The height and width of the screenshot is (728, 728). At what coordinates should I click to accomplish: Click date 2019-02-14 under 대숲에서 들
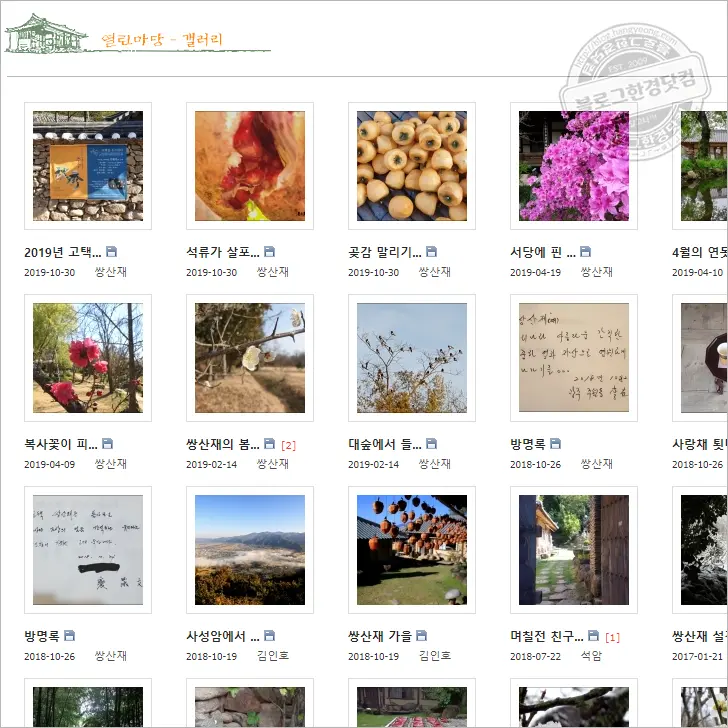point(373,464)
